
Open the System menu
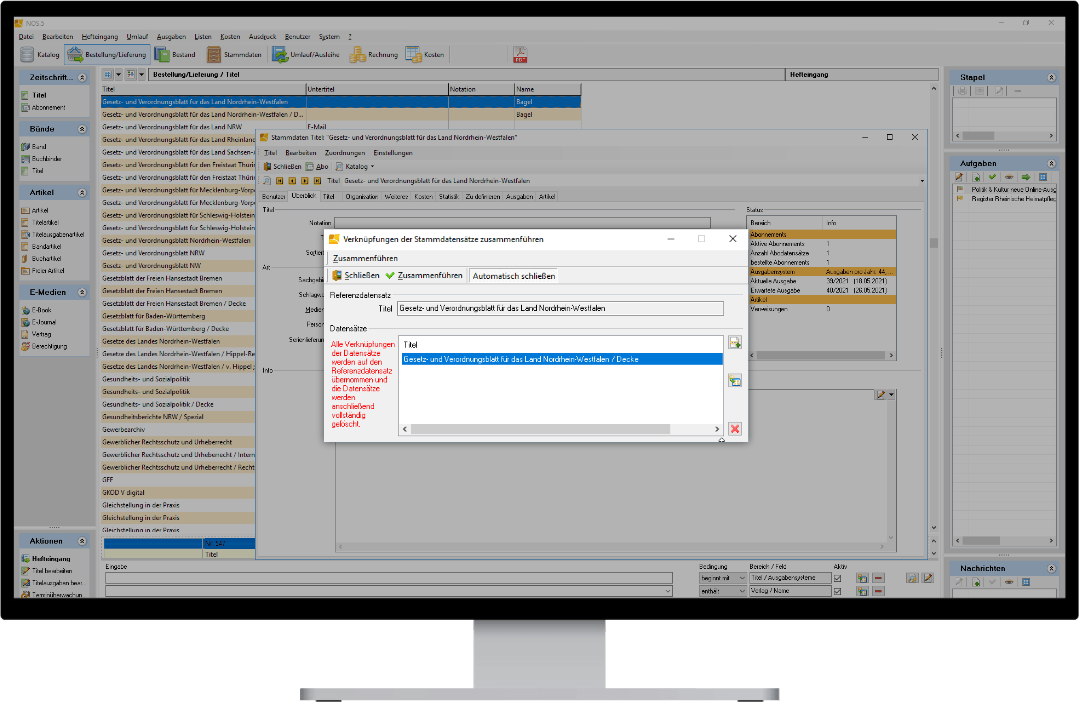click(329, 36)
